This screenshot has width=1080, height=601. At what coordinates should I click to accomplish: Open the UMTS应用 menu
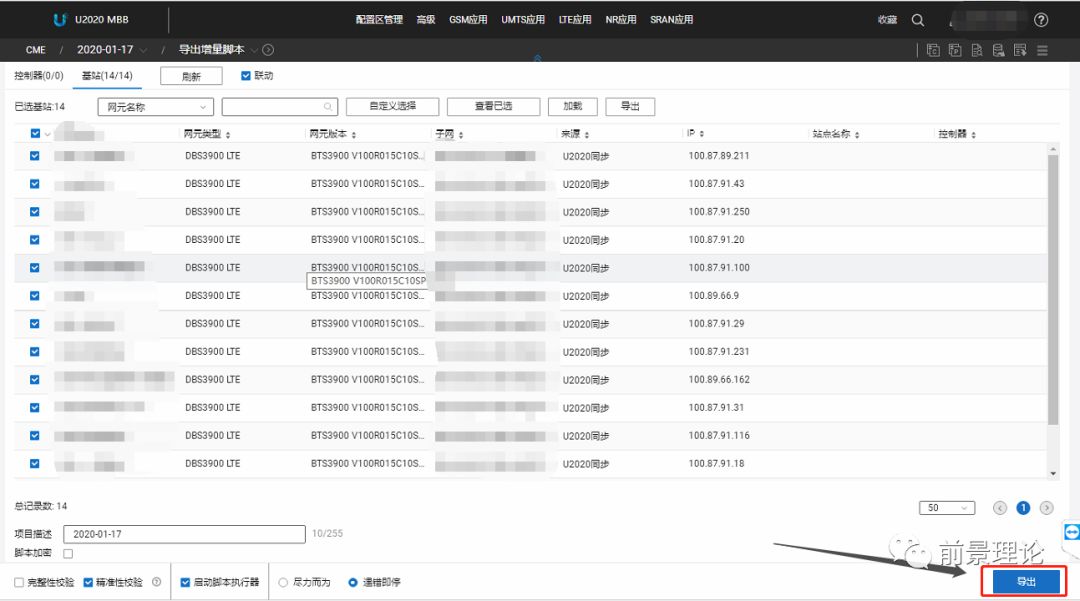tap(523, 20)
